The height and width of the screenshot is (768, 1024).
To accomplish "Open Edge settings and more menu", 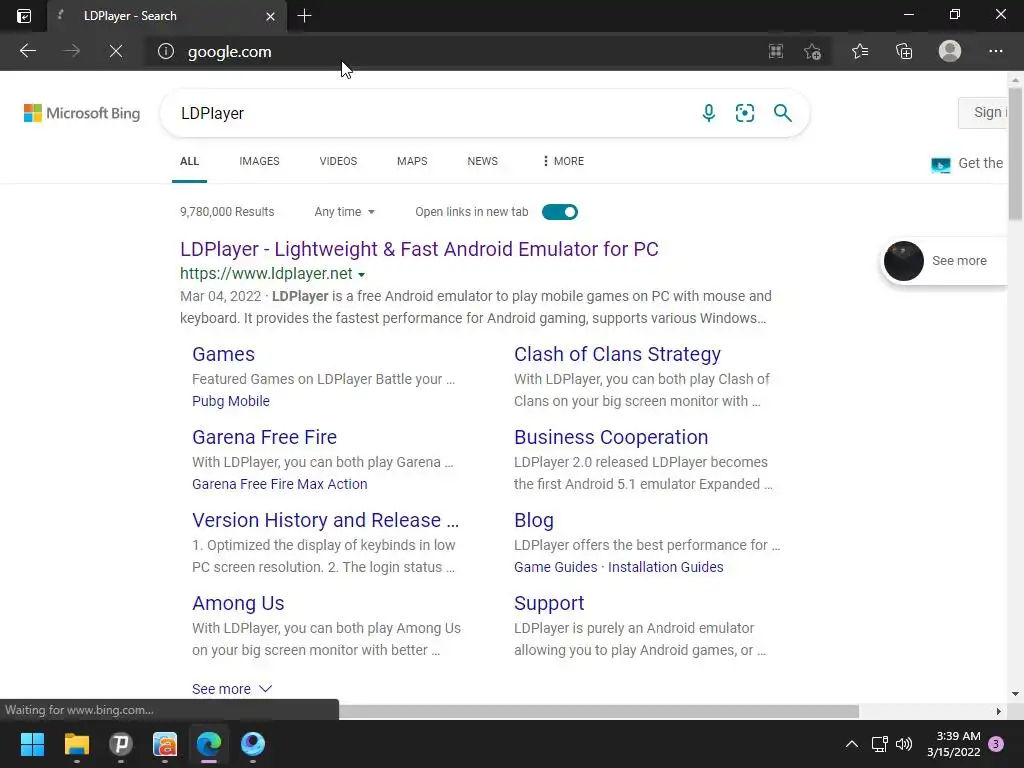I will click(995, 51).
